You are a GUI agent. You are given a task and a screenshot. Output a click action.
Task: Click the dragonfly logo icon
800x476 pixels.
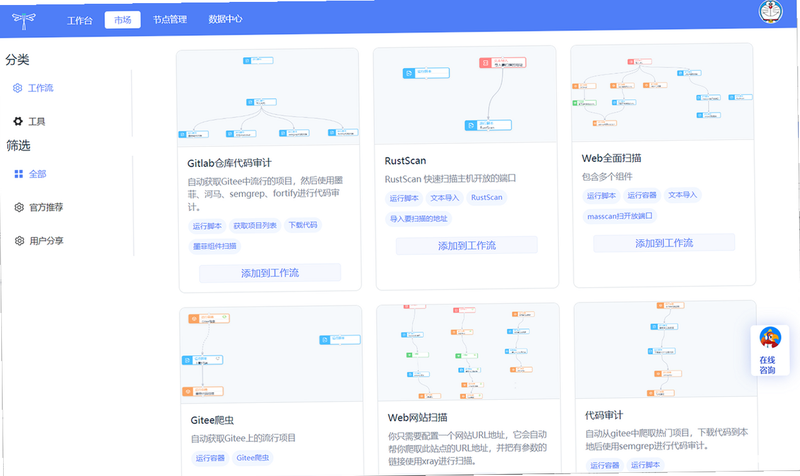[x=23, y=20]
